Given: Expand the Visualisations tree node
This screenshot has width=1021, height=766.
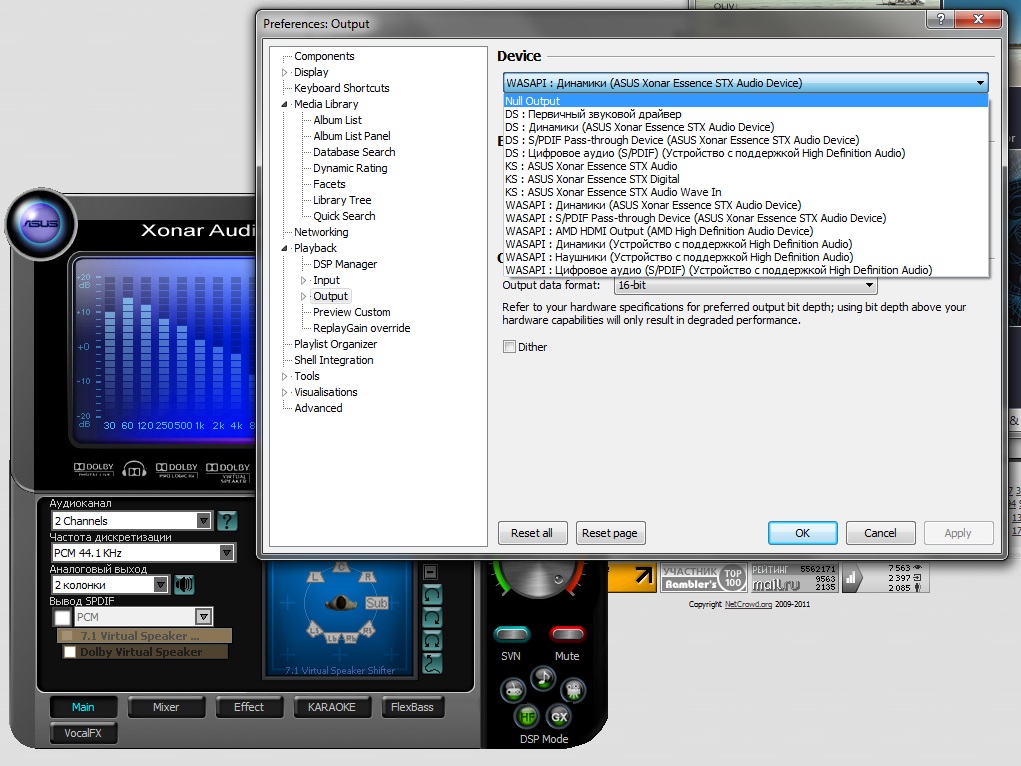Looking at the screenshot, I should (285, 392).
